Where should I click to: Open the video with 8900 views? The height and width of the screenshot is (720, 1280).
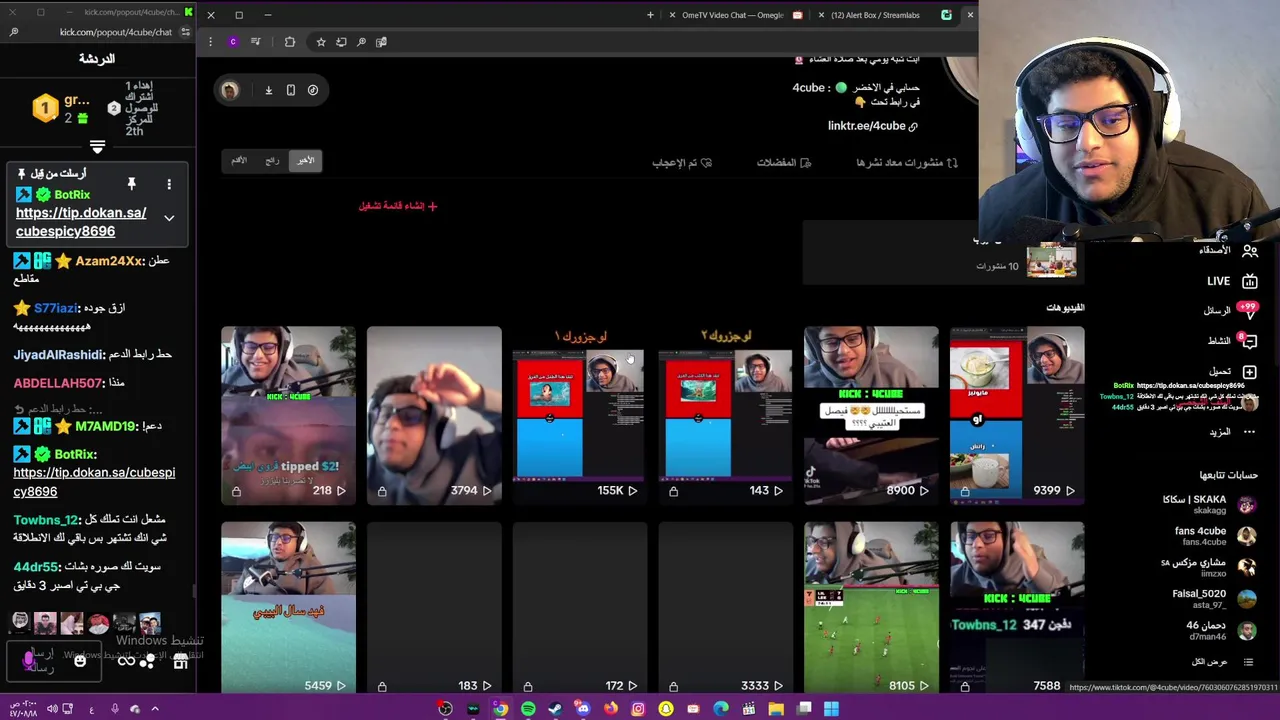pyautogui.click(x=871, y=415)
